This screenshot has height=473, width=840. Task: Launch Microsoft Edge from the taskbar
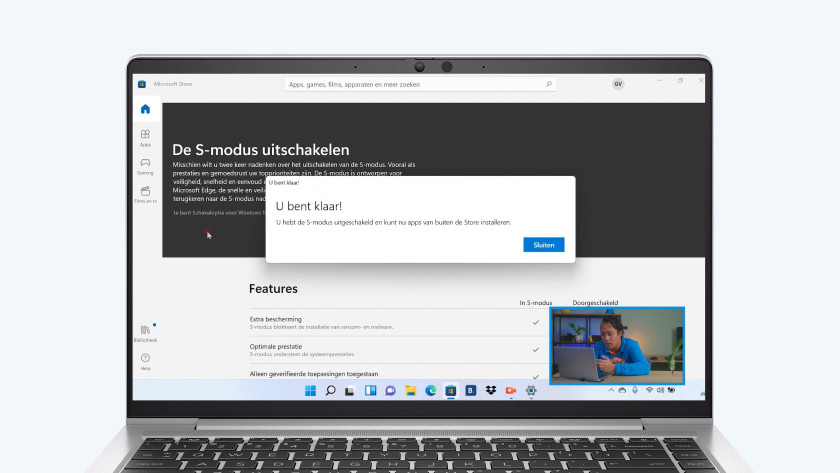pyautogui.click(x=430, y=390)
